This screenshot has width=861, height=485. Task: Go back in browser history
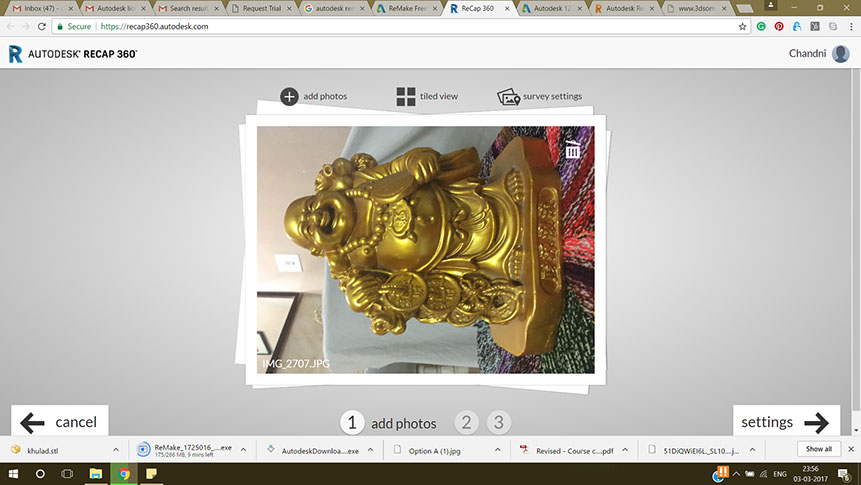pos(10,26)
